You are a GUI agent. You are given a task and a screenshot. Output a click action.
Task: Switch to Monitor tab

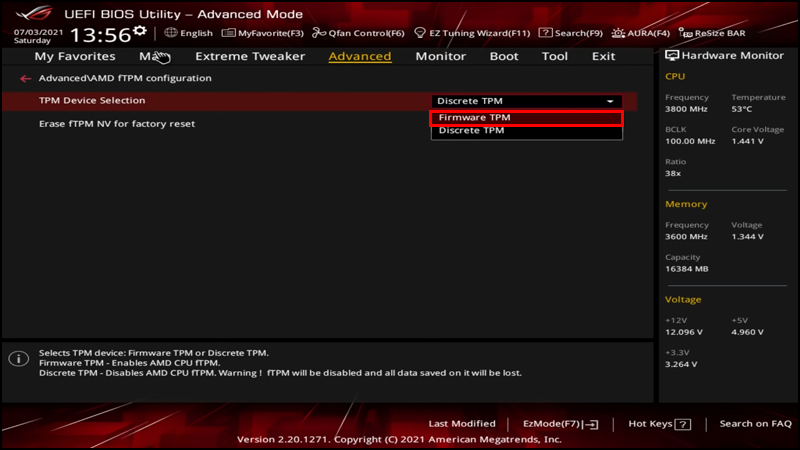[440, 56]
